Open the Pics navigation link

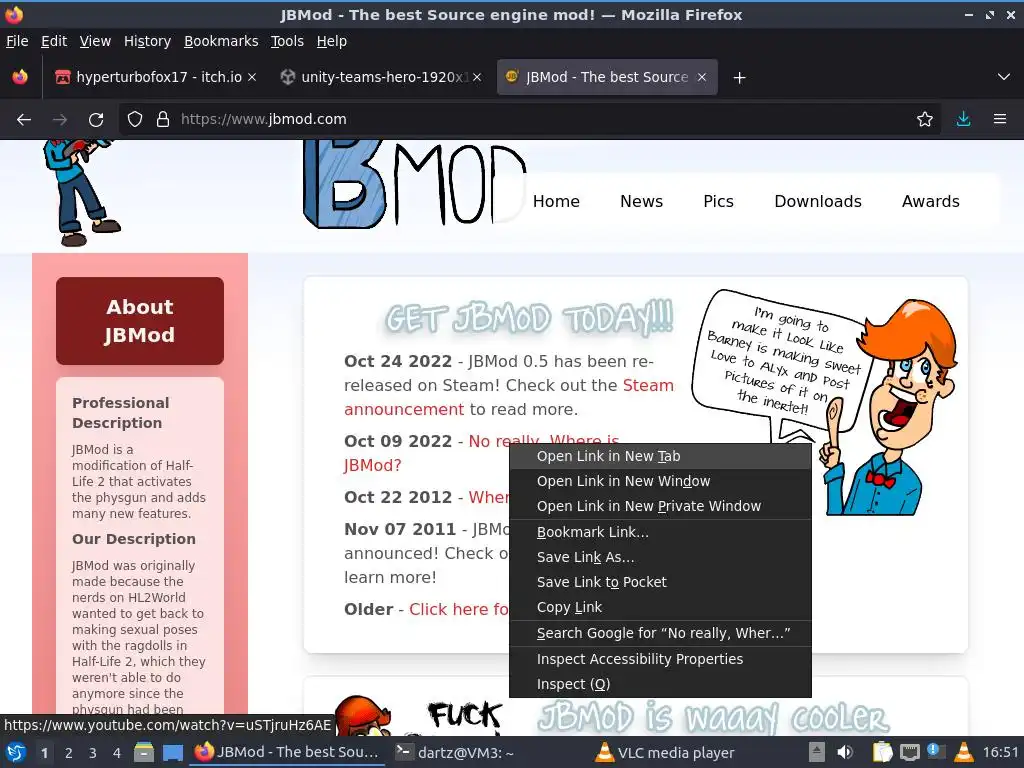tap(718, 202)
